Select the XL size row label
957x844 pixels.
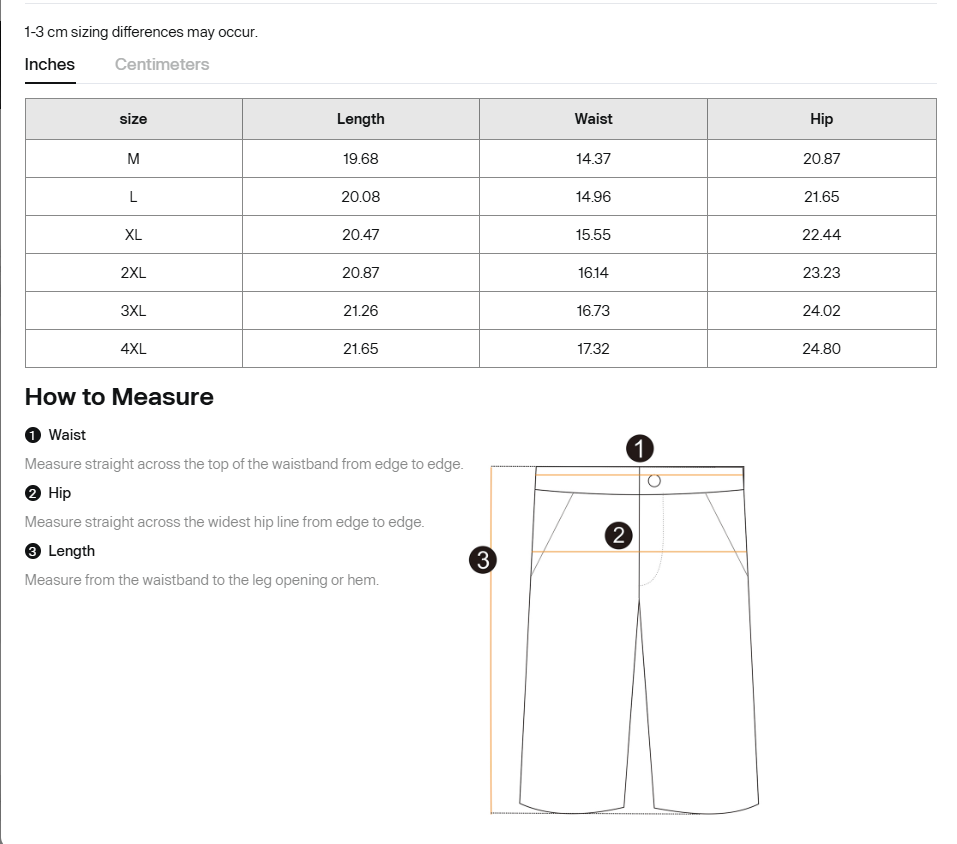(133, 235)
